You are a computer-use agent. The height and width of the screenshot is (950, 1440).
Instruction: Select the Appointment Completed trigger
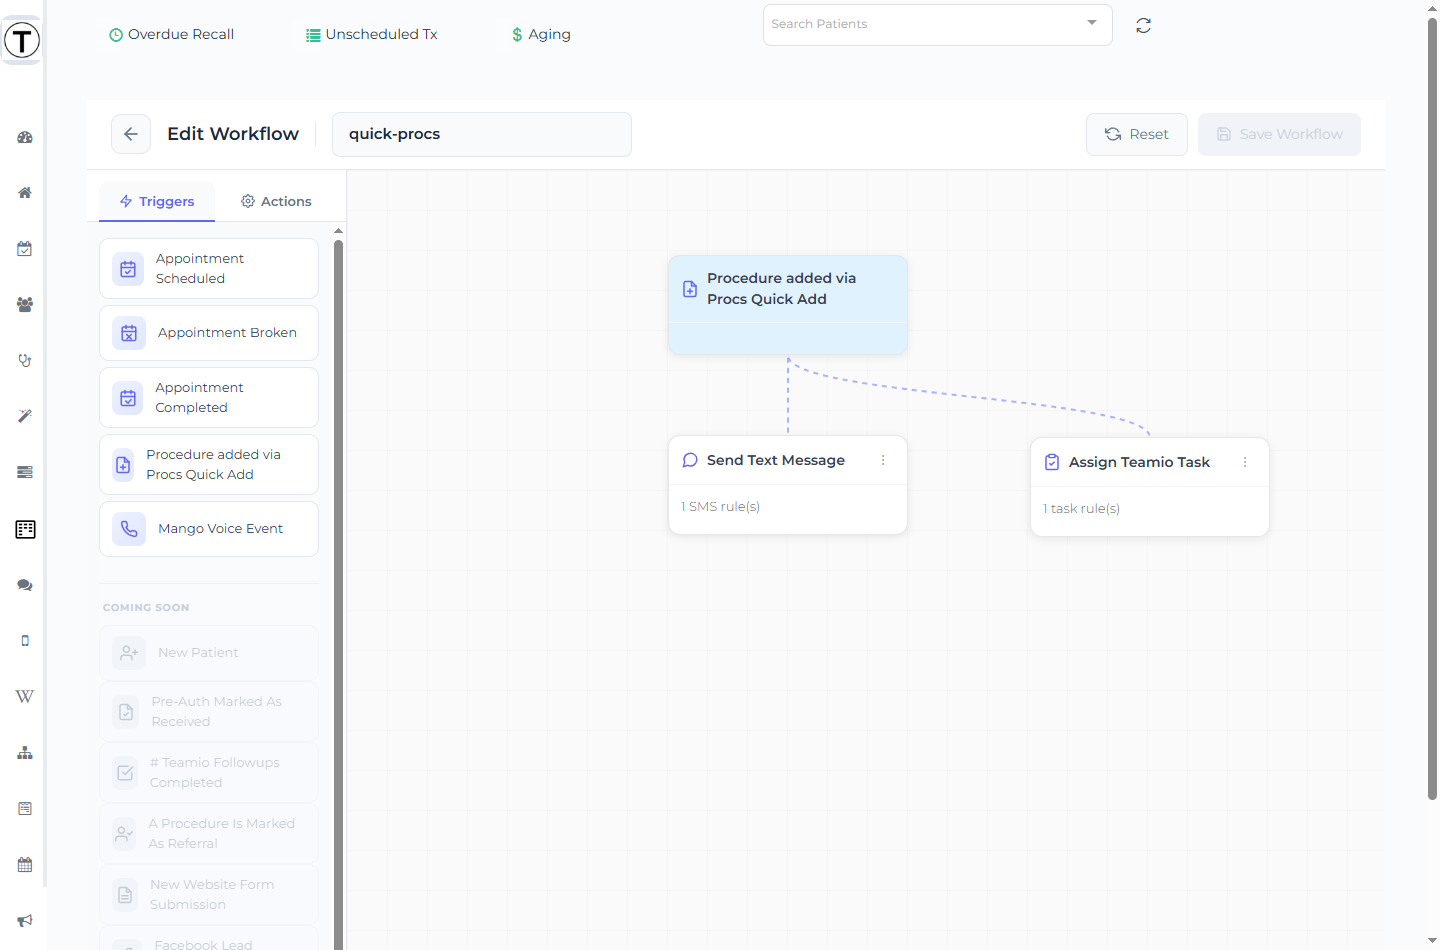pyautogui.click(x=209, y=397)
